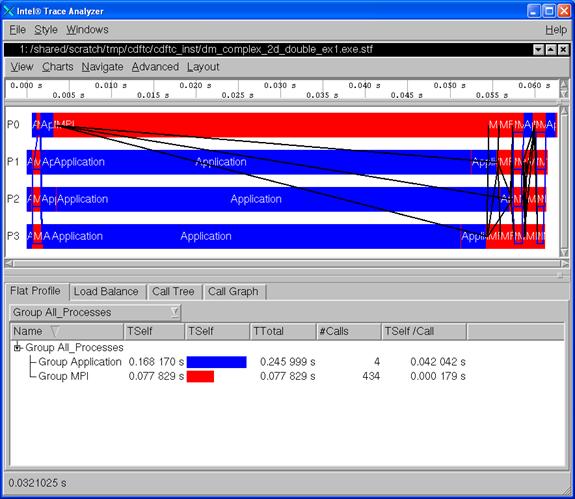
Task: Click the P0 process label
Action: pyautogui.click(x=13, y=125)
